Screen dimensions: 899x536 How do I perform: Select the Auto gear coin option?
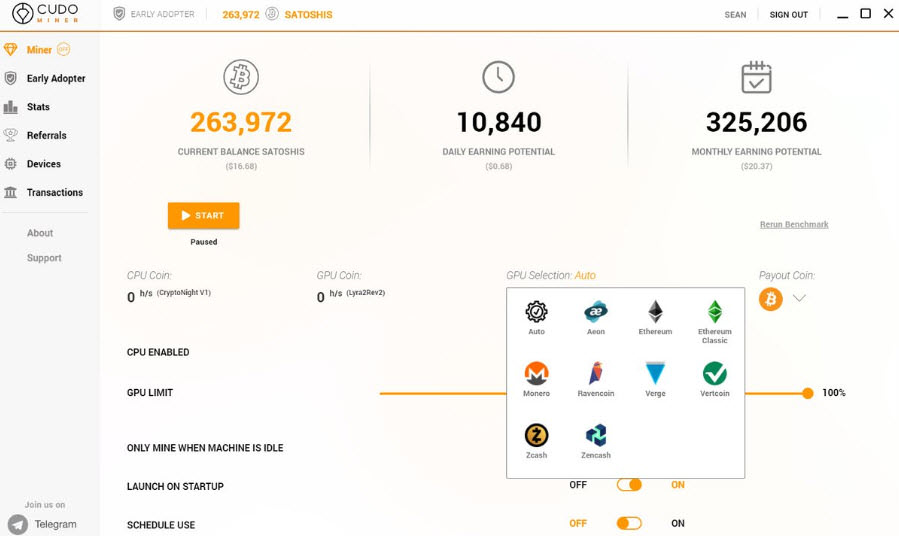[x=536, y=312]
